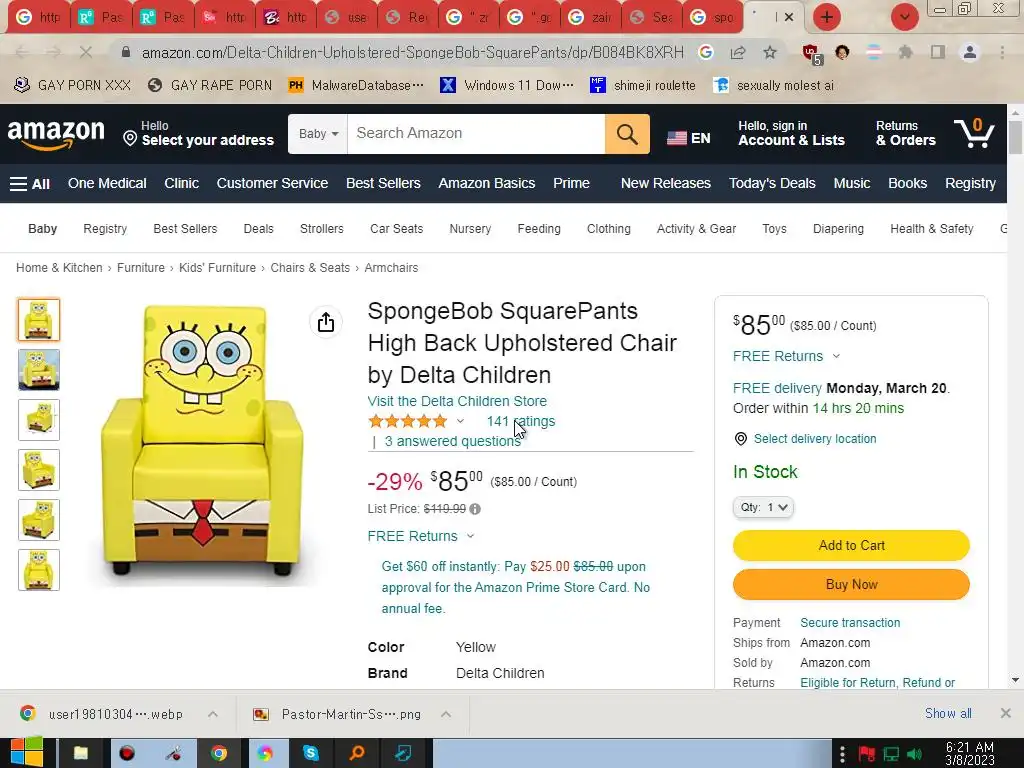
Task: Visit the Delta Children Store link
Action: click(x=457, y=401)
